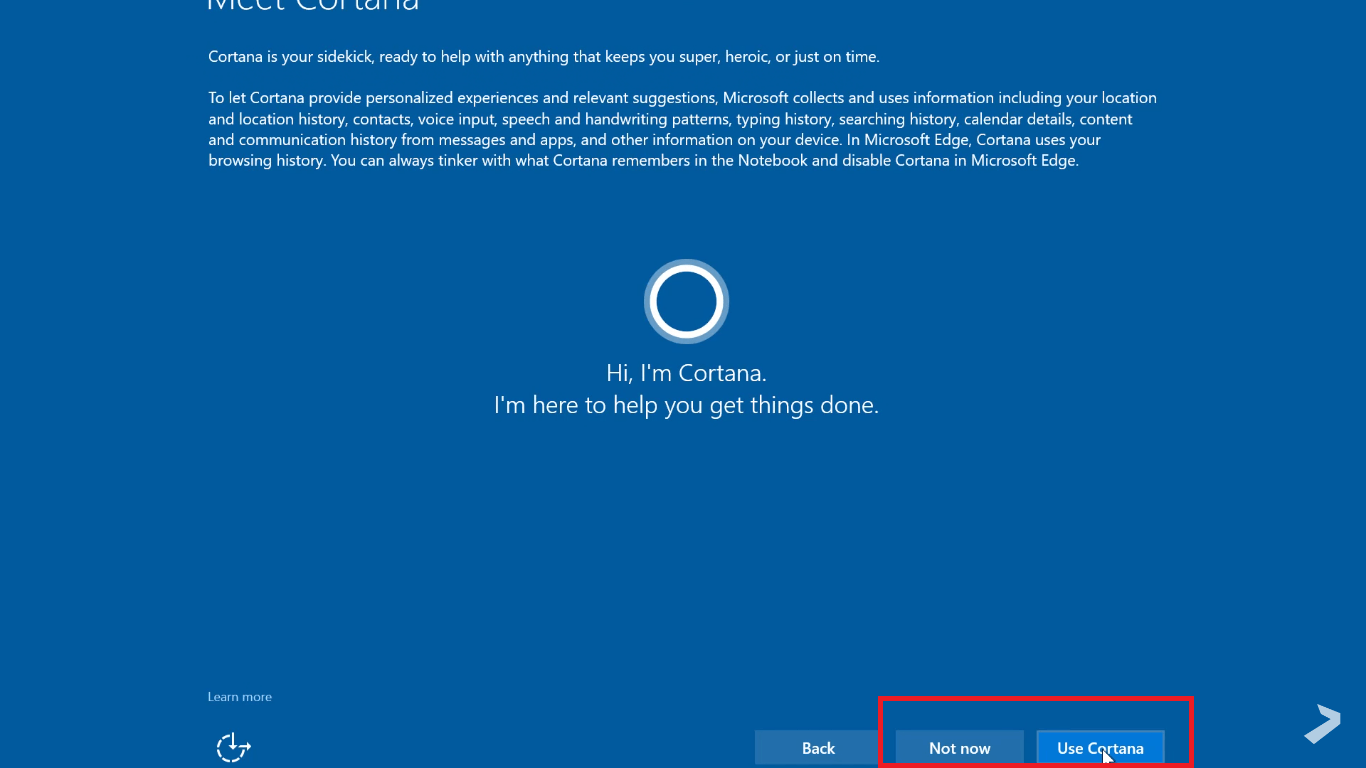Viewport: 1366px width, 768px height.
Task: Click the Meet Cortana heading
Action: (x=312, y=5)
